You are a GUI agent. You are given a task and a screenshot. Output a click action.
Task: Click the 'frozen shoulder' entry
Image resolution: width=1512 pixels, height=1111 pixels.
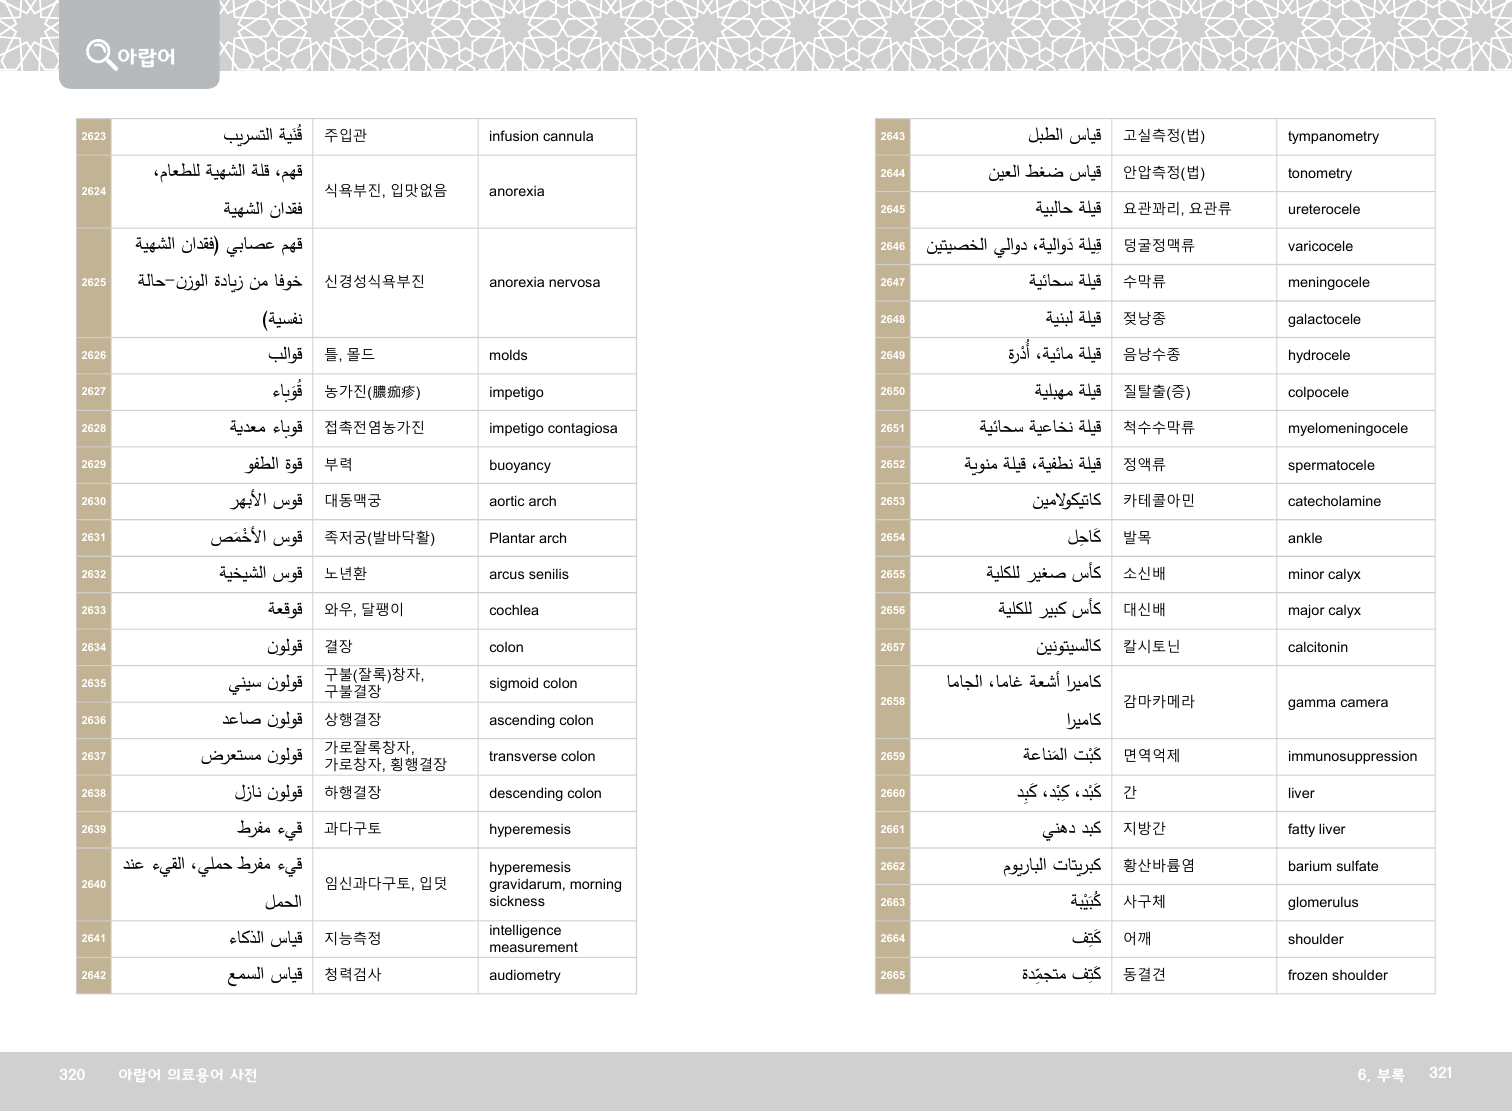1337,976
